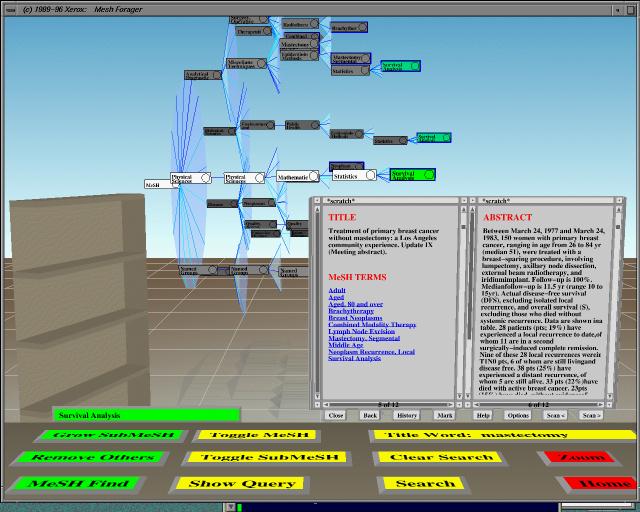This screenshot has height=512, width=640.
Task: Click the MeSH TERMS heading
Action: 357,277
